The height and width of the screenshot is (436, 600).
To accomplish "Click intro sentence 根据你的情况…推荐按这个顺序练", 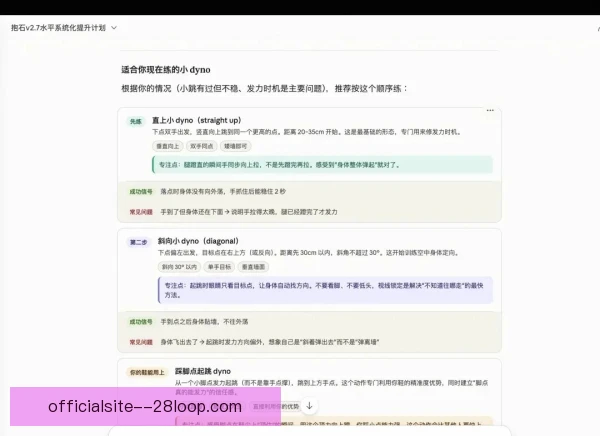I will (264, 88).
